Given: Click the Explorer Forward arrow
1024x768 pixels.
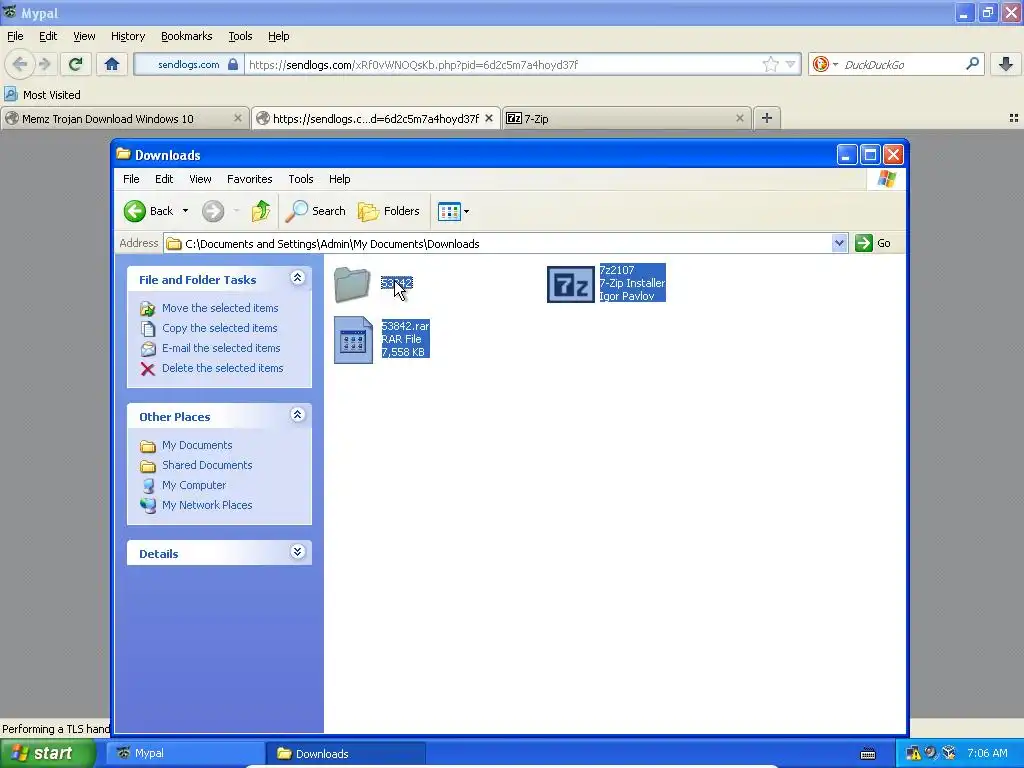Looking at the screenshot, I should click(213, 211).
